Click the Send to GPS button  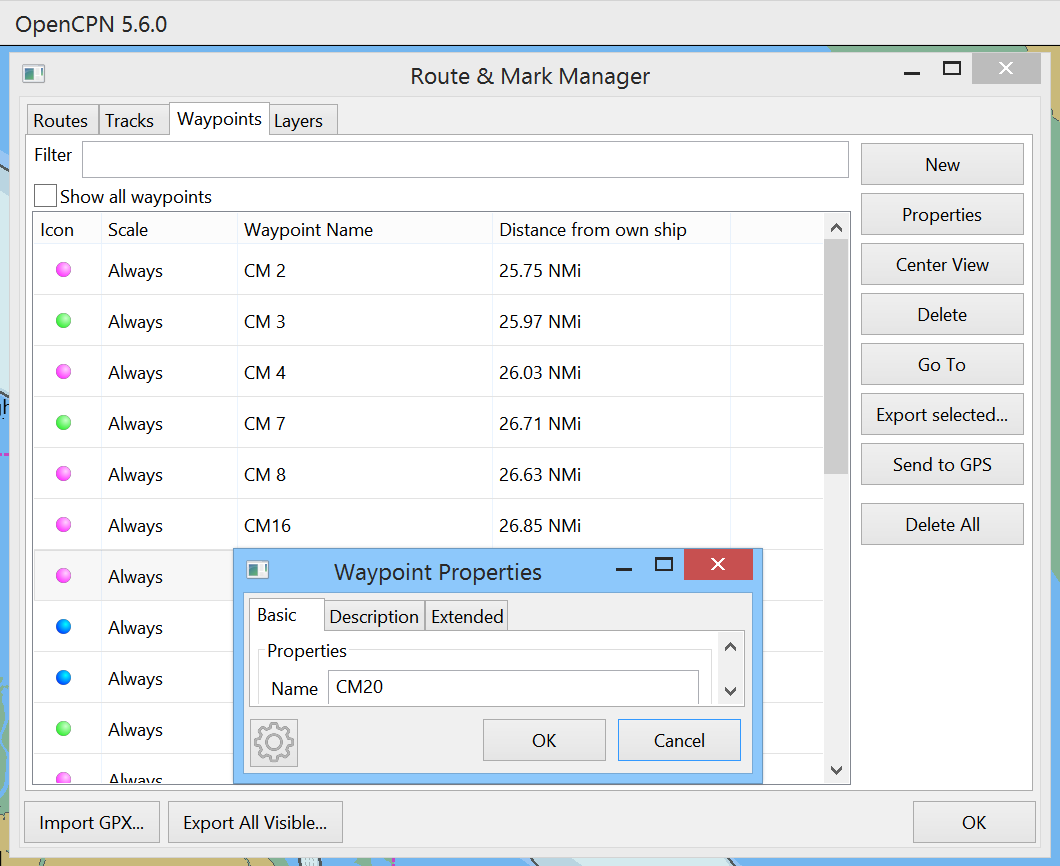tap(941, 463)
